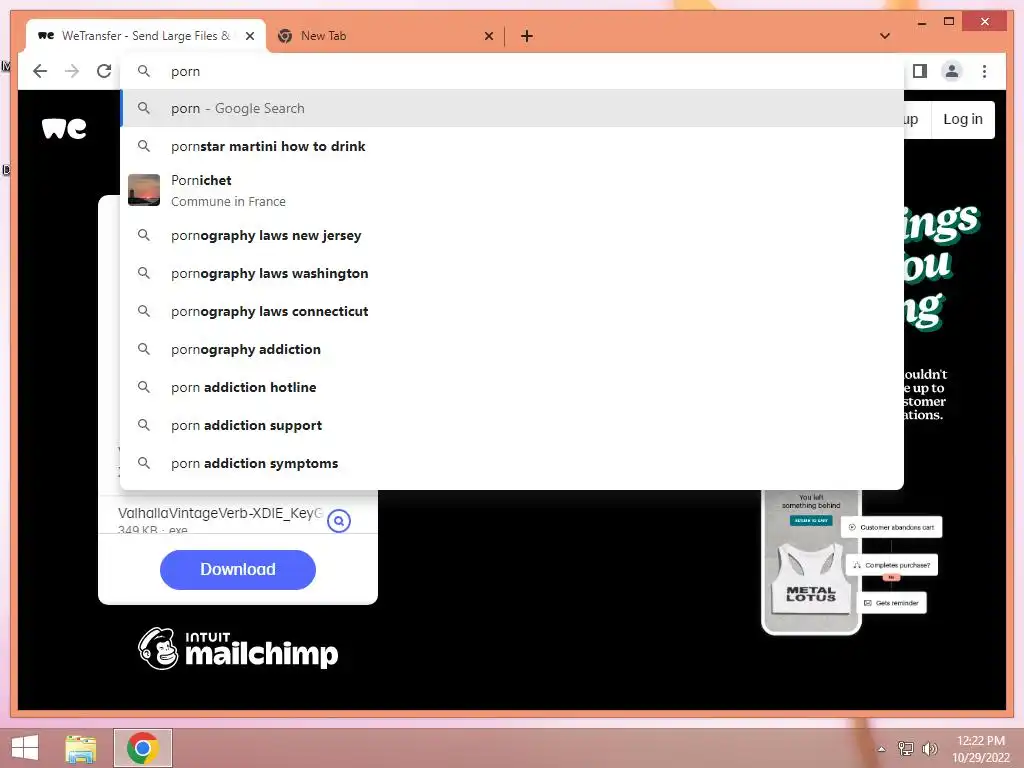
Task: Select the 'addiction symptoms' suggestion
Action: coord(511,463)
